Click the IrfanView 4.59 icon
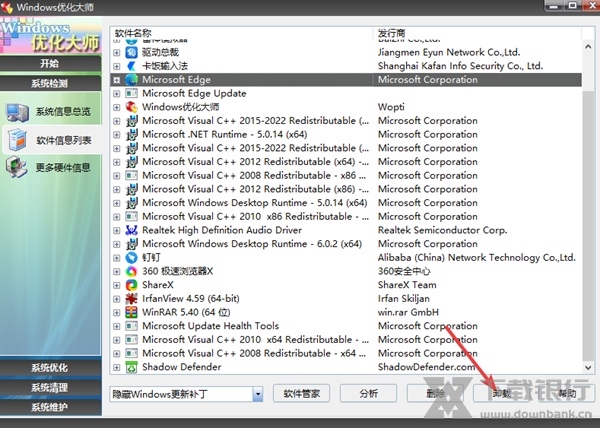Image resolution: width=600 pixels, height=428 pixels. tap(131, 298)
